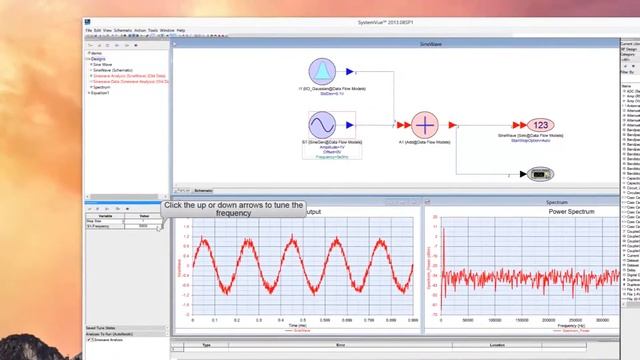
Task: Click the Variable column header
Action: [105, 216]
